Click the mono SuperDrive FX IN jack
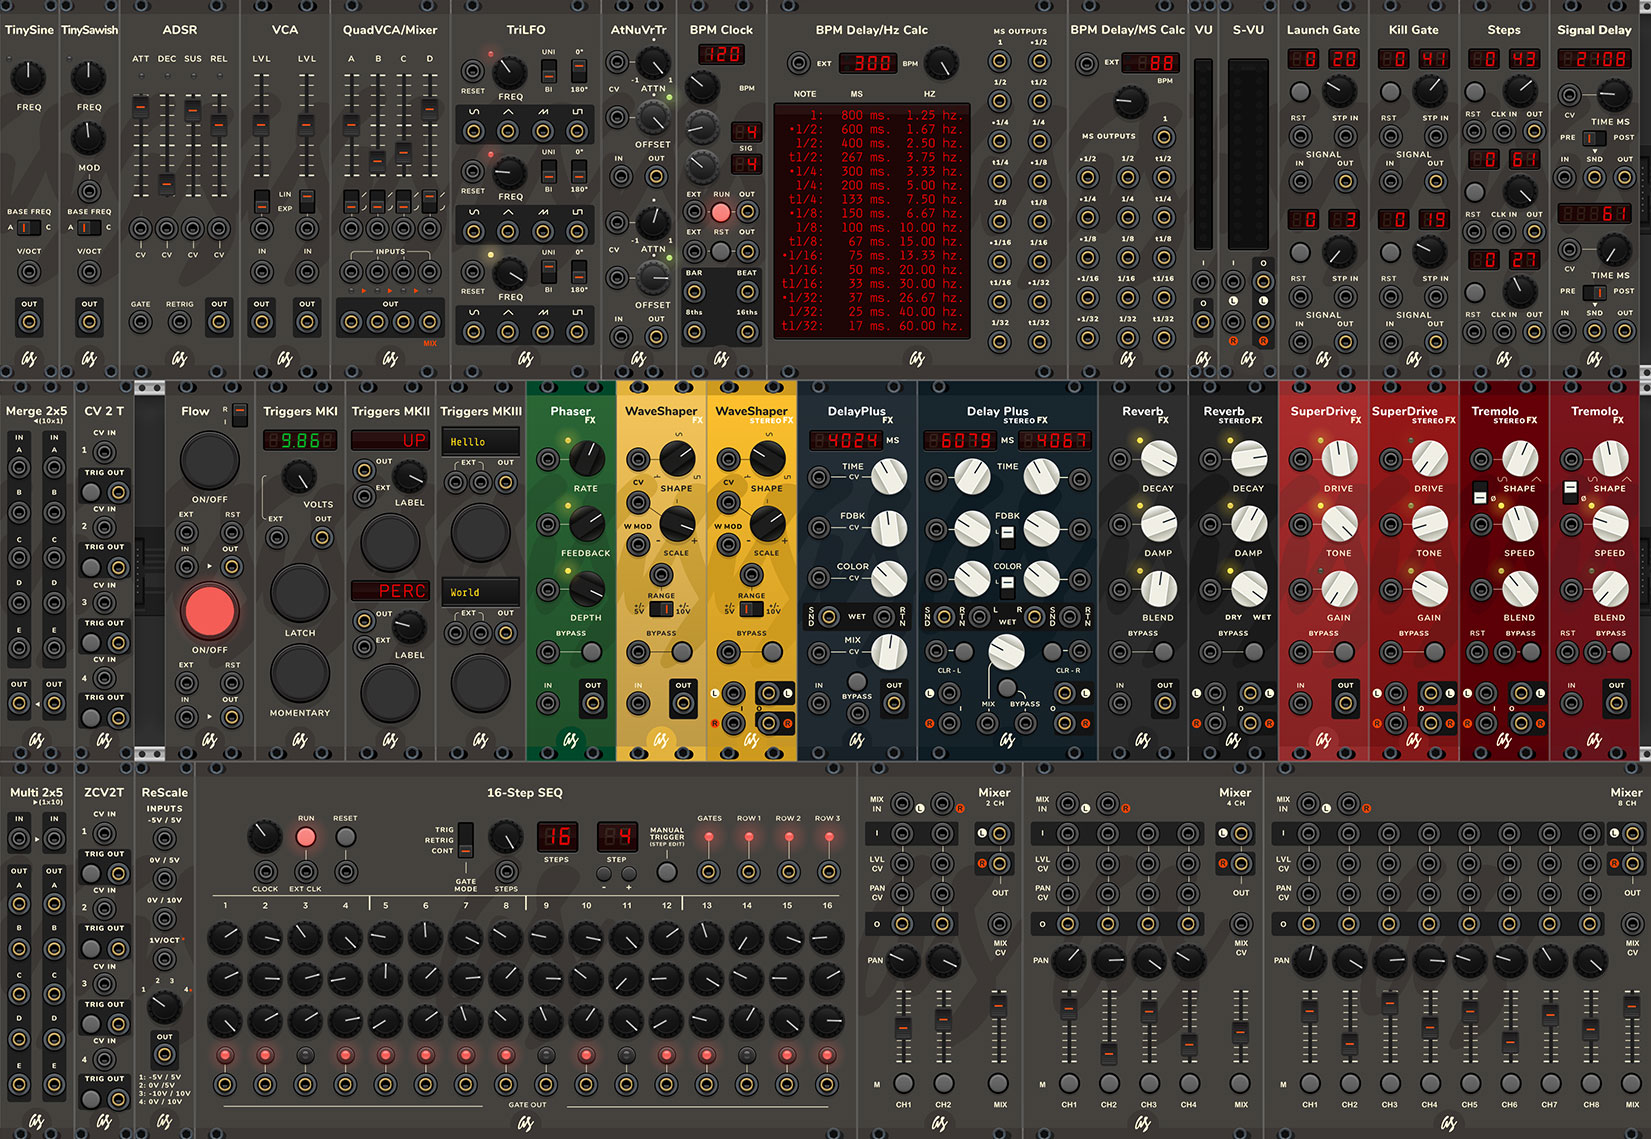The width and height of the screenshot is (1651, 1139). (x=1300, y=703)
